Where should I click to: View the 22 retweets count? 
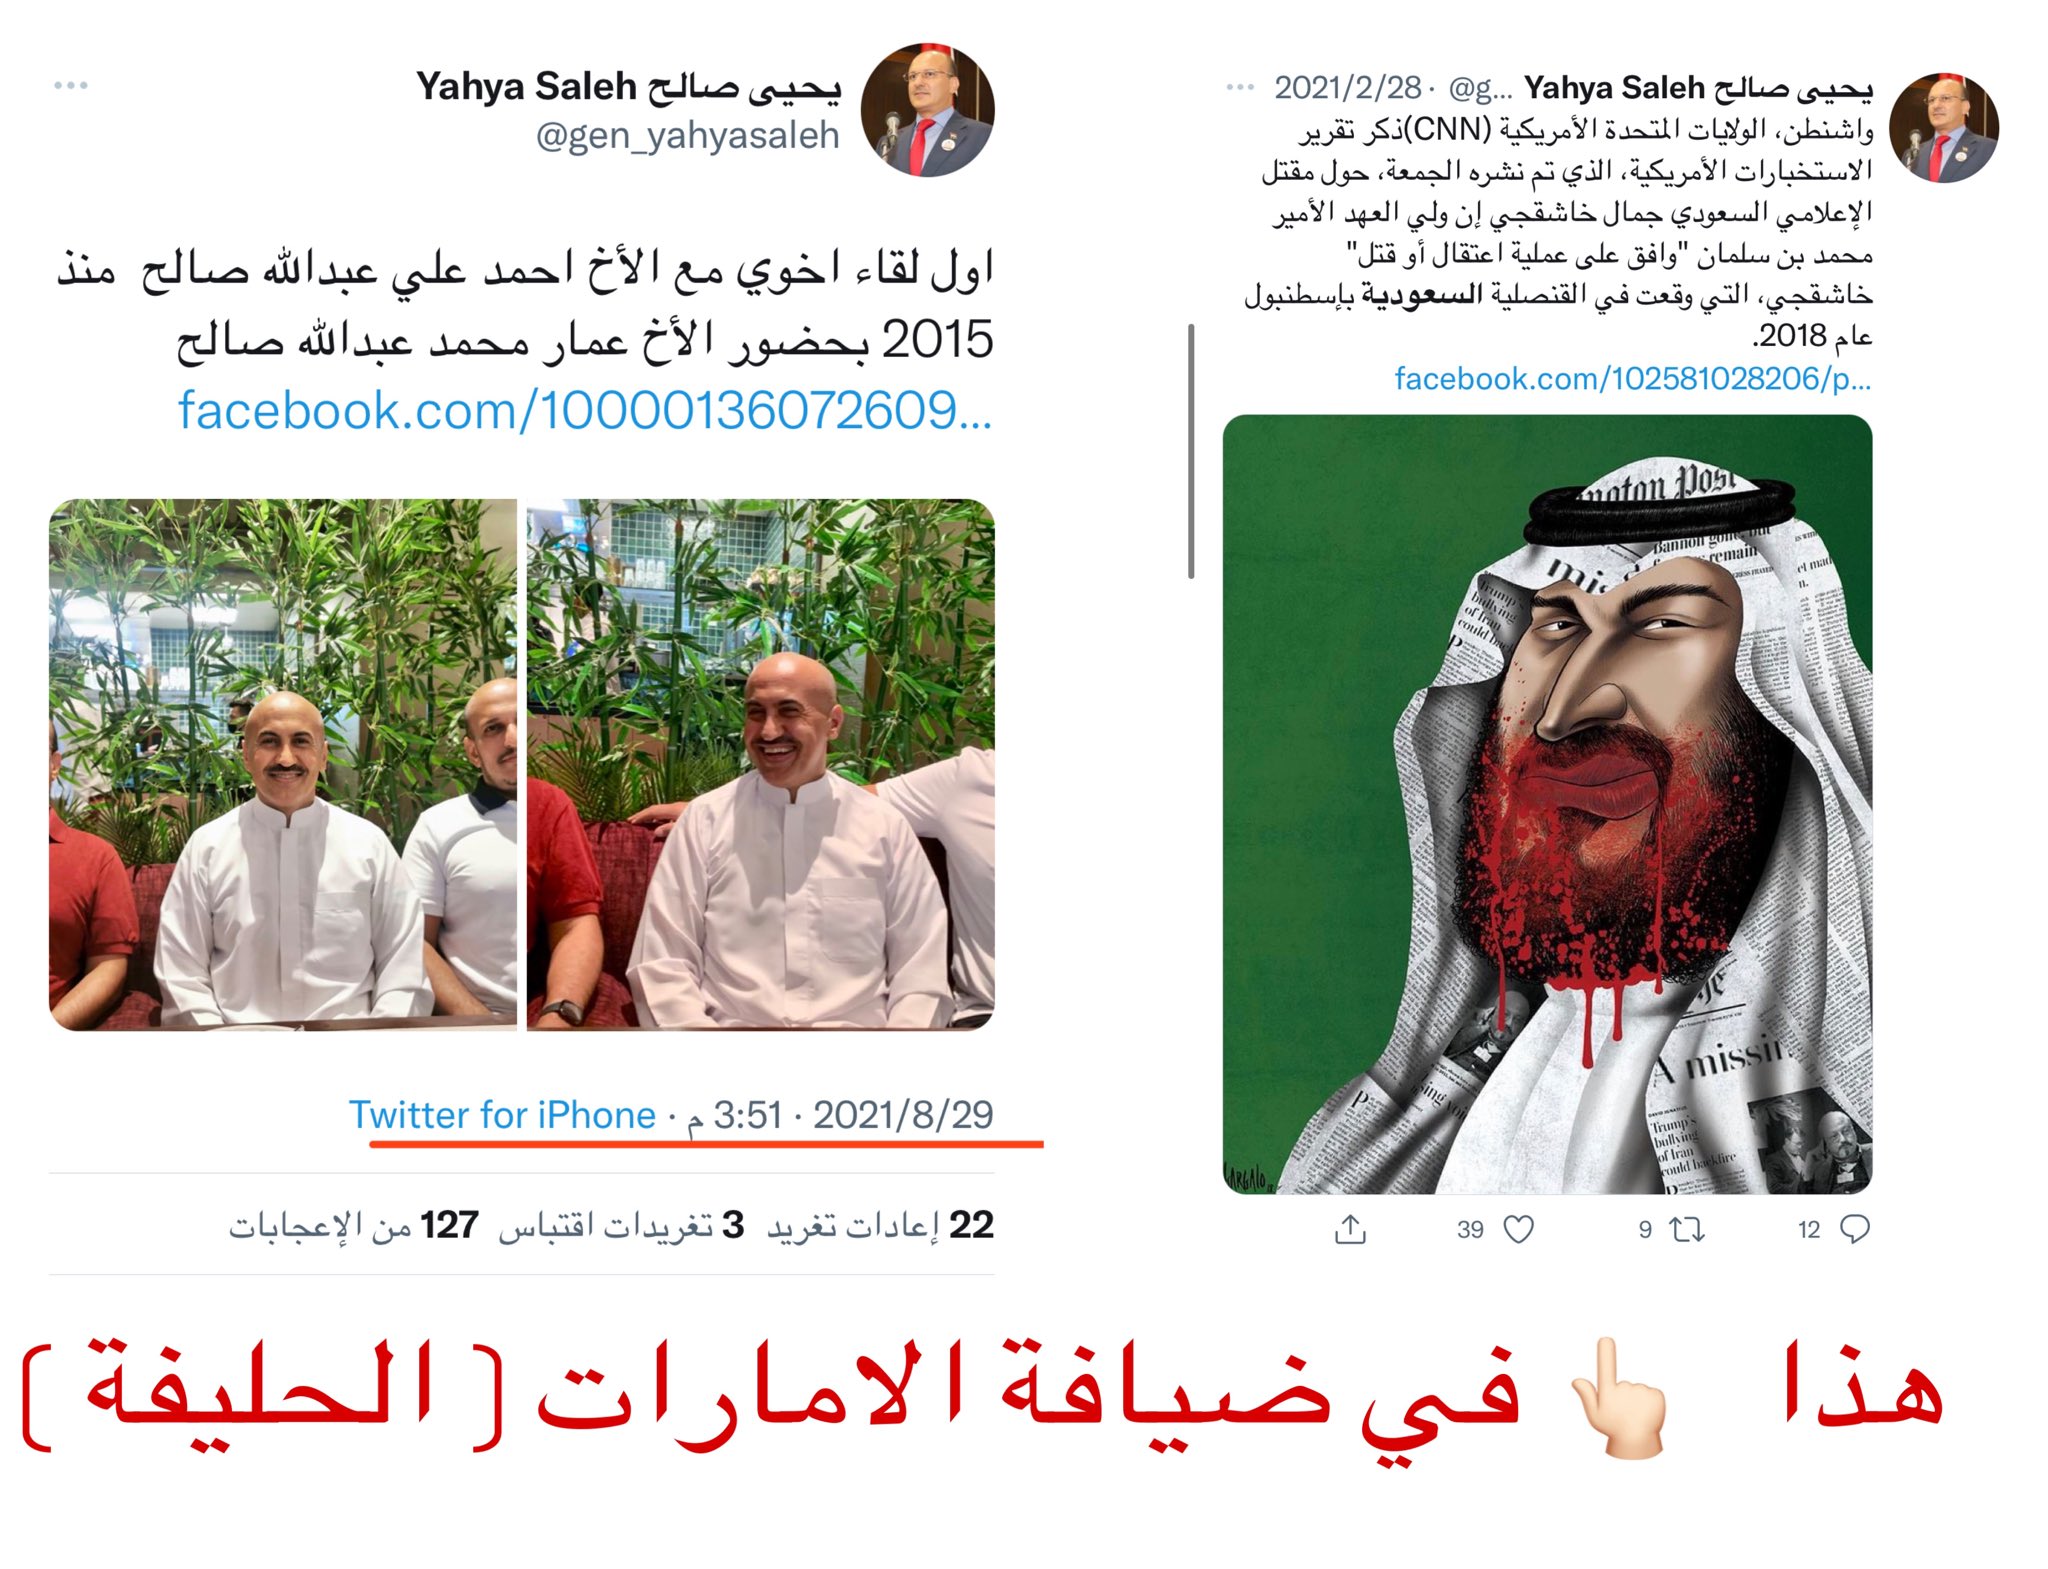point(880,1225)
